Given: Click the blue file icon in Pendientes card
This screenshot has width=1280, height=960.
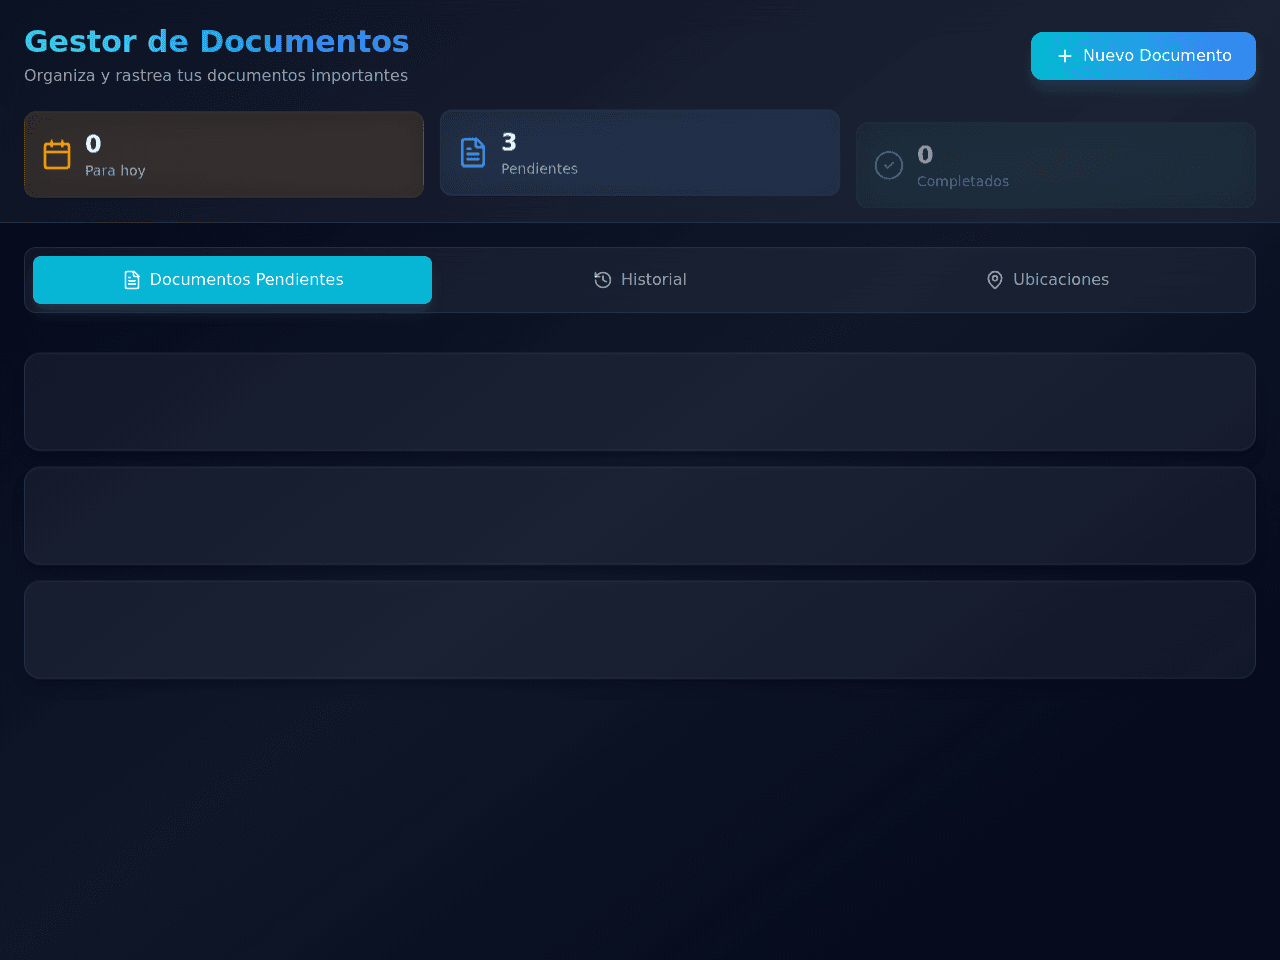Looking at the screenshot, I should [473, 153].
